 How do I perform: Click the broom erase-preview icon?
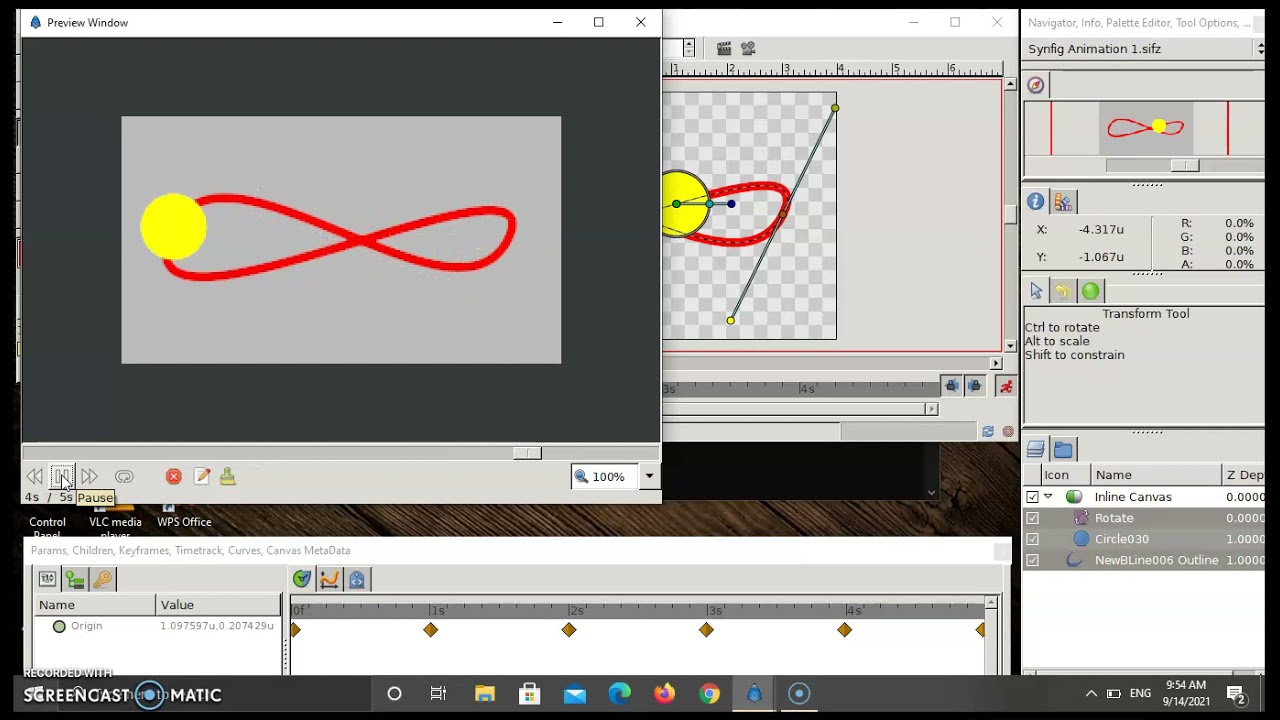[x=228, y=477]
